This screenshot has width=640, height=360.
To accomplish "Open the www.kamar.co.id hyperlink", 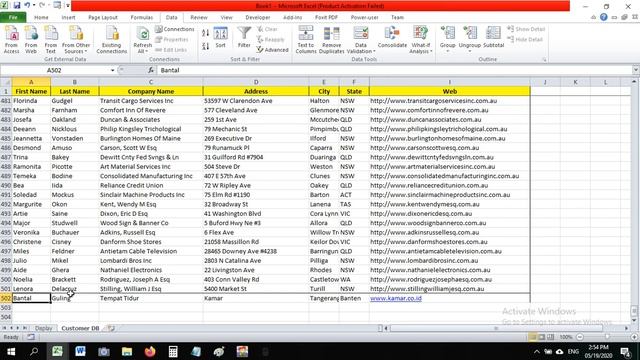I will [396, 298].
